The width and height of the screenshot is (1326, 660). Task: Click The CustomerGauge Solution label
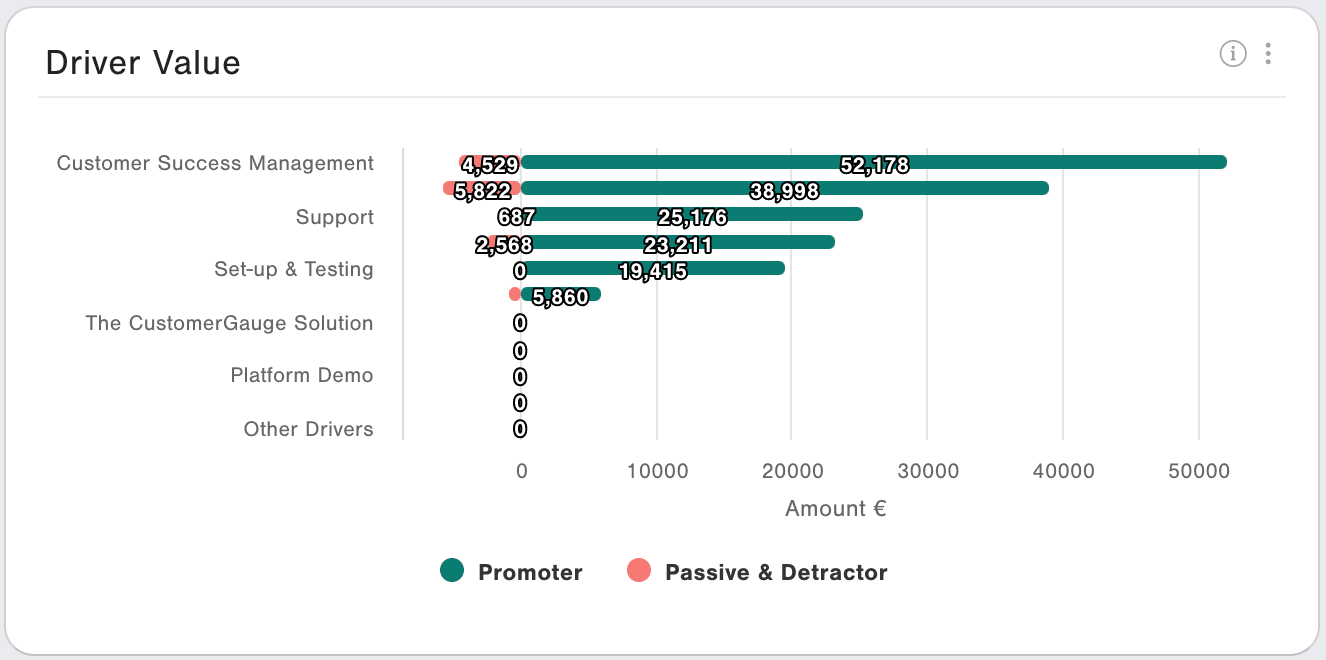(x=230, y=323)
